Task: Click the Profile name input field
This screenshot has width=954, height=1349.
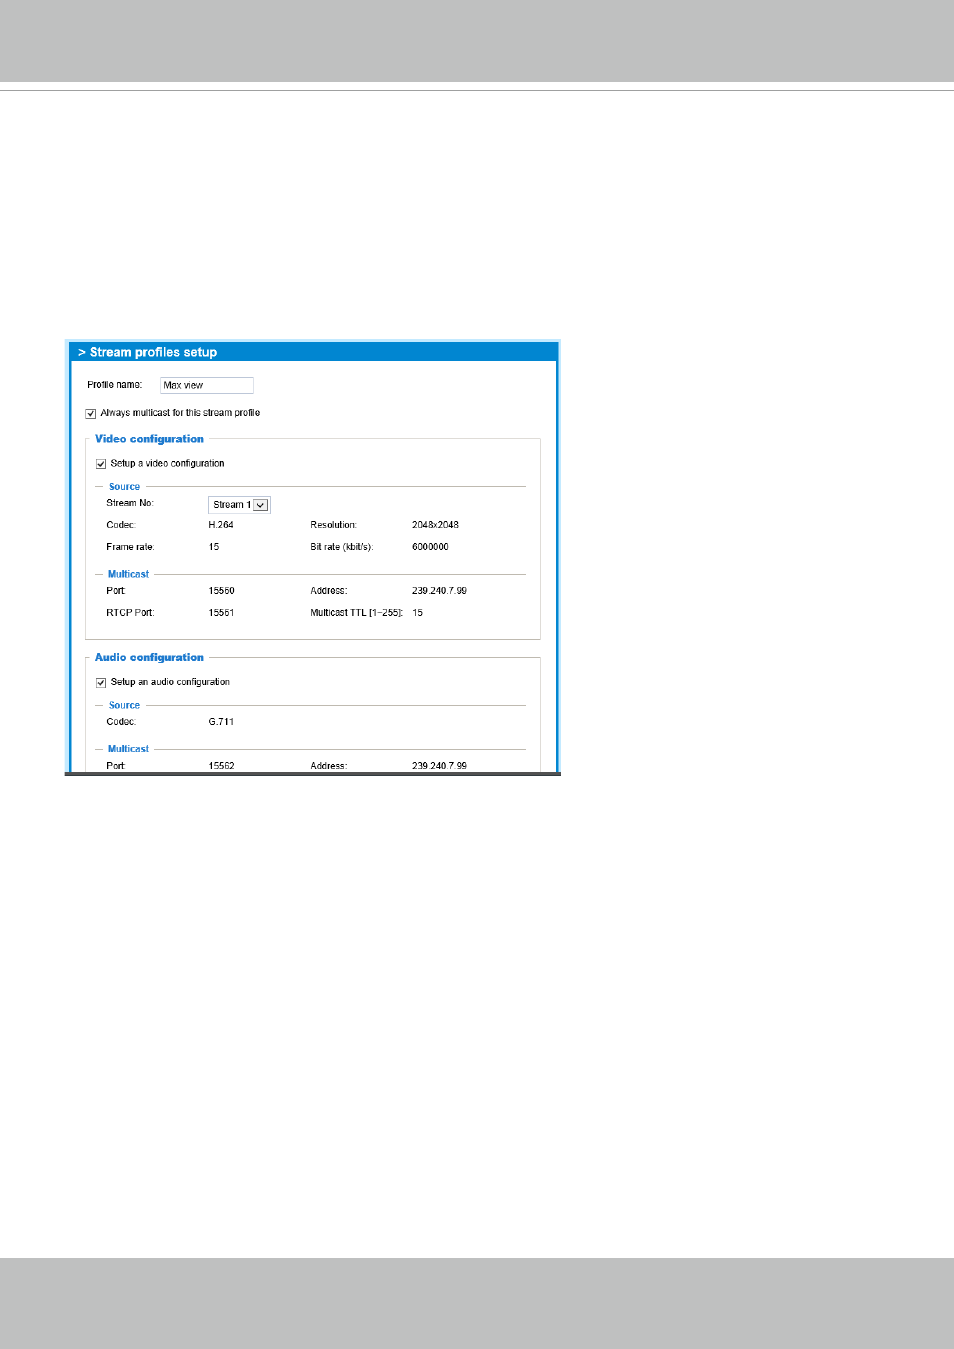Action: (x=206, y=385)
